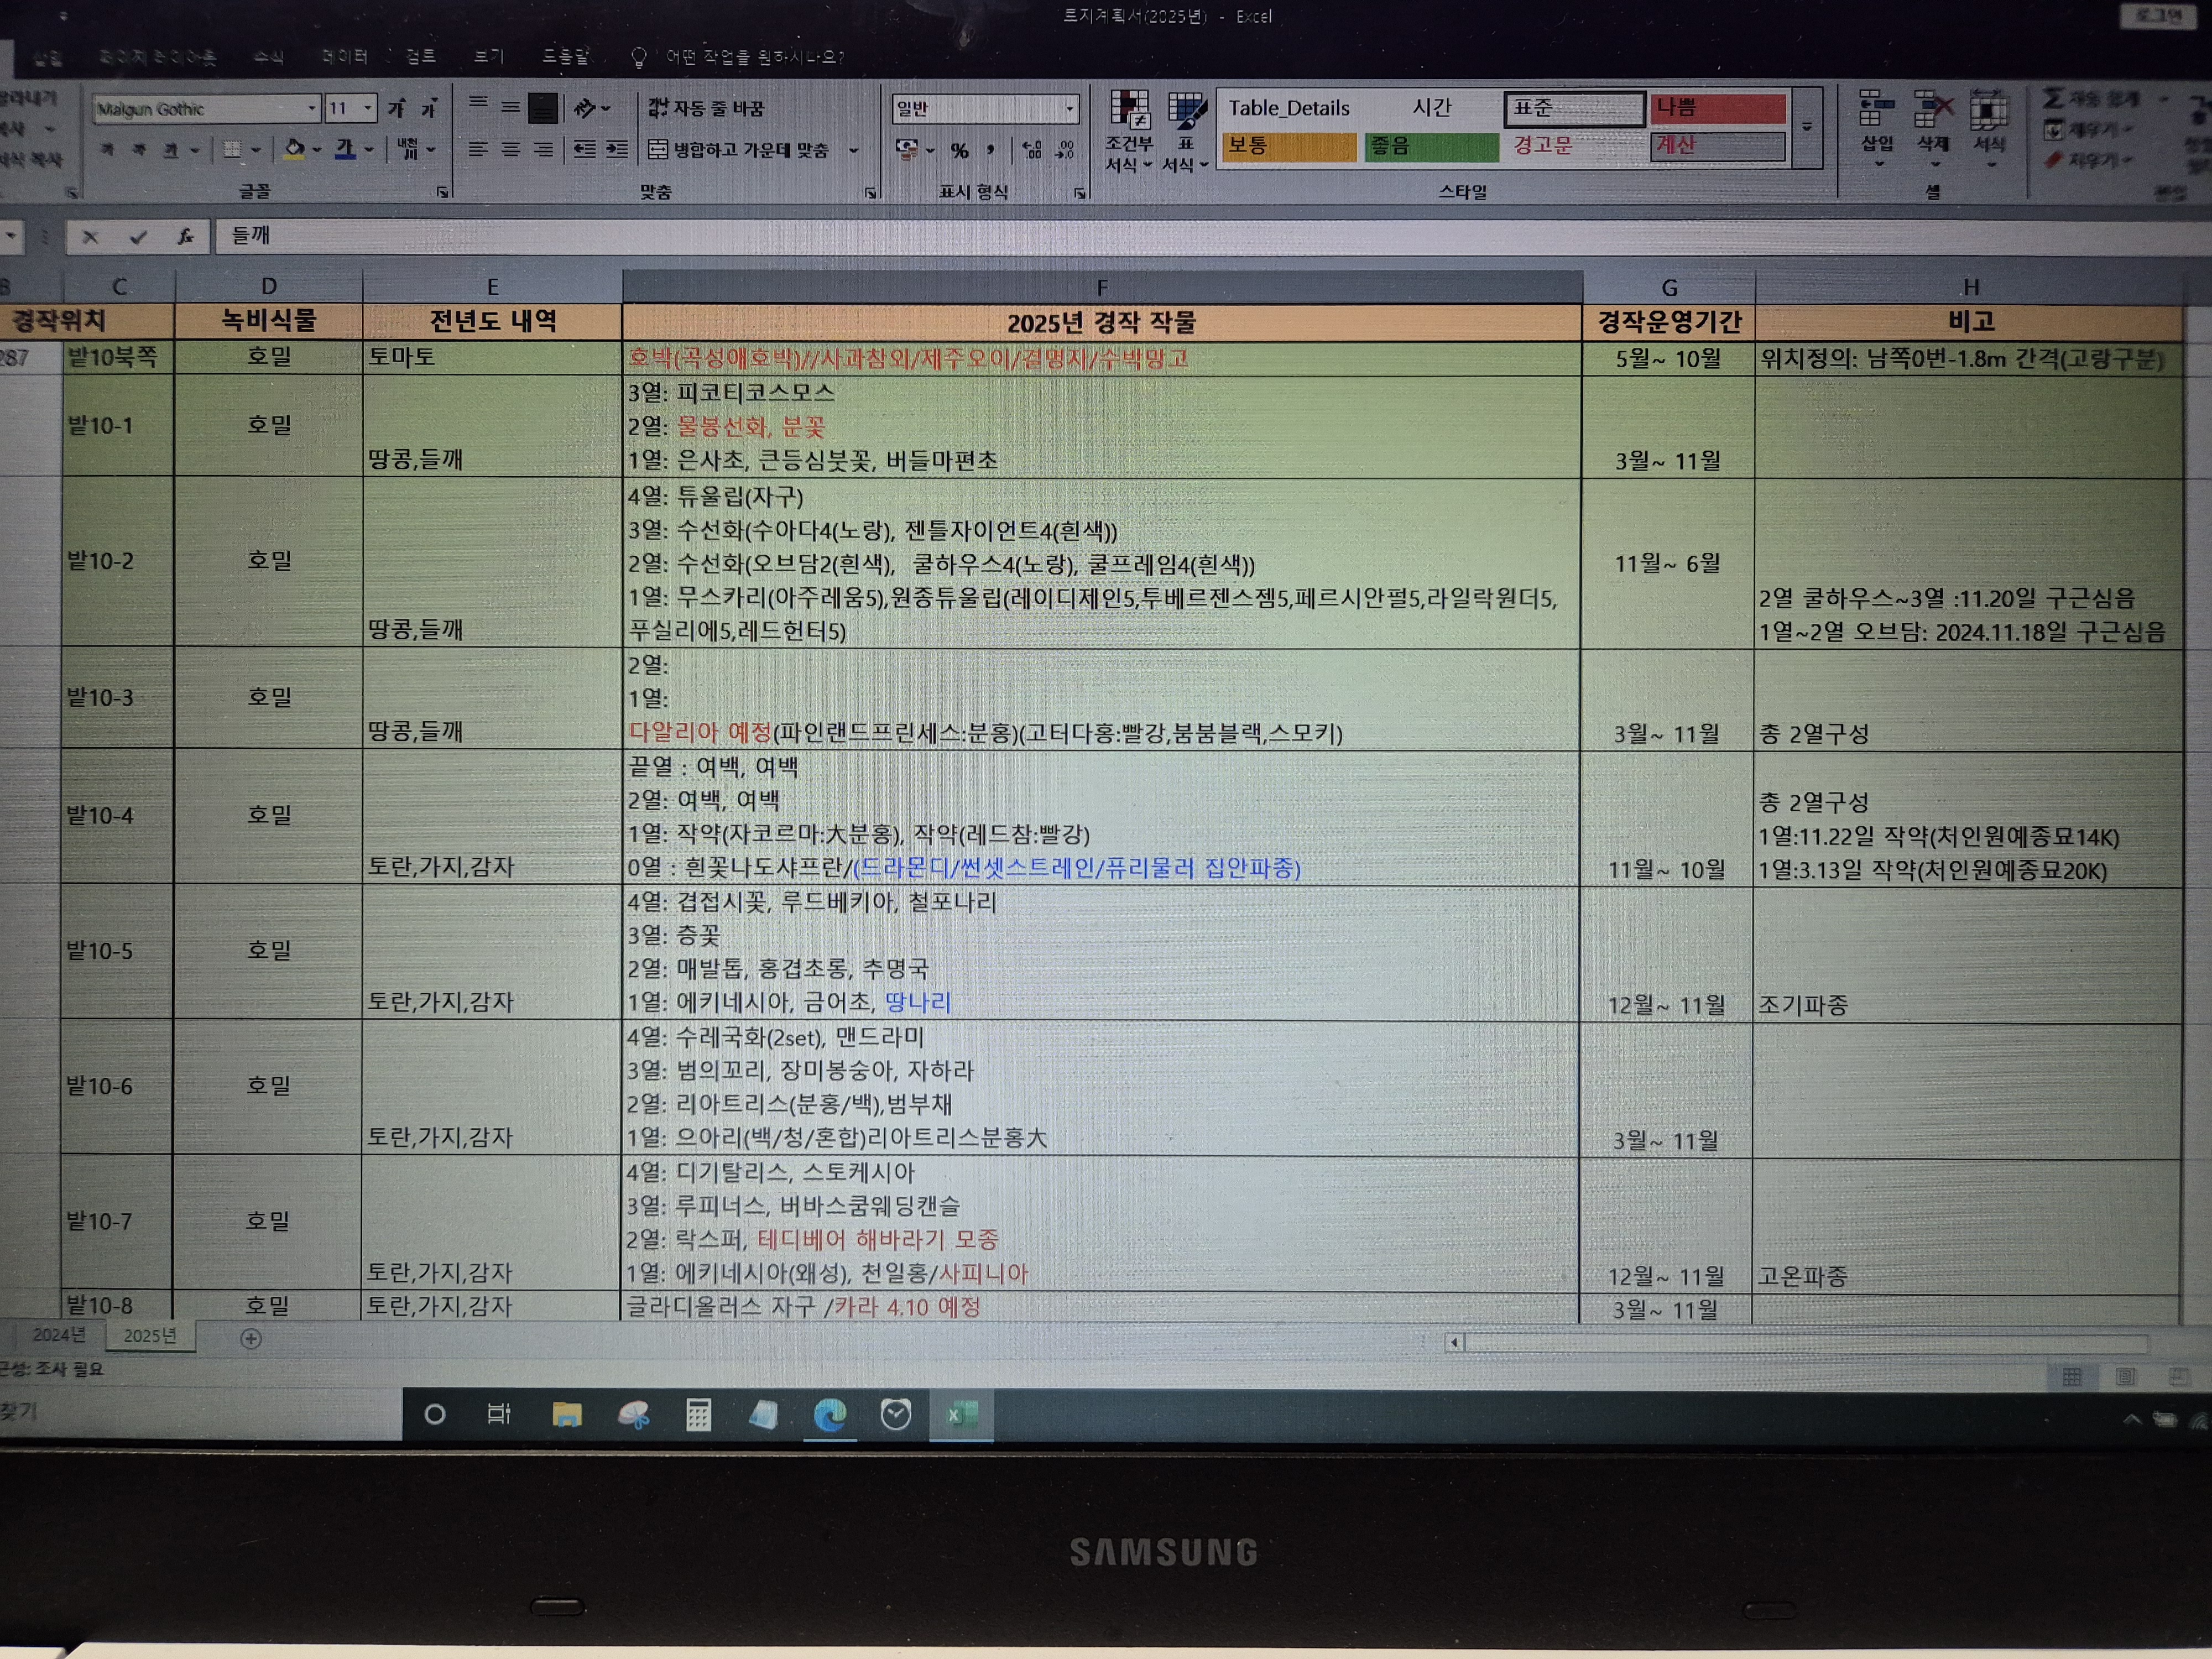The height and width of the screenshot is (1659, 2212).
Task: Click the increase font size icon
Action: pos(397,108)
